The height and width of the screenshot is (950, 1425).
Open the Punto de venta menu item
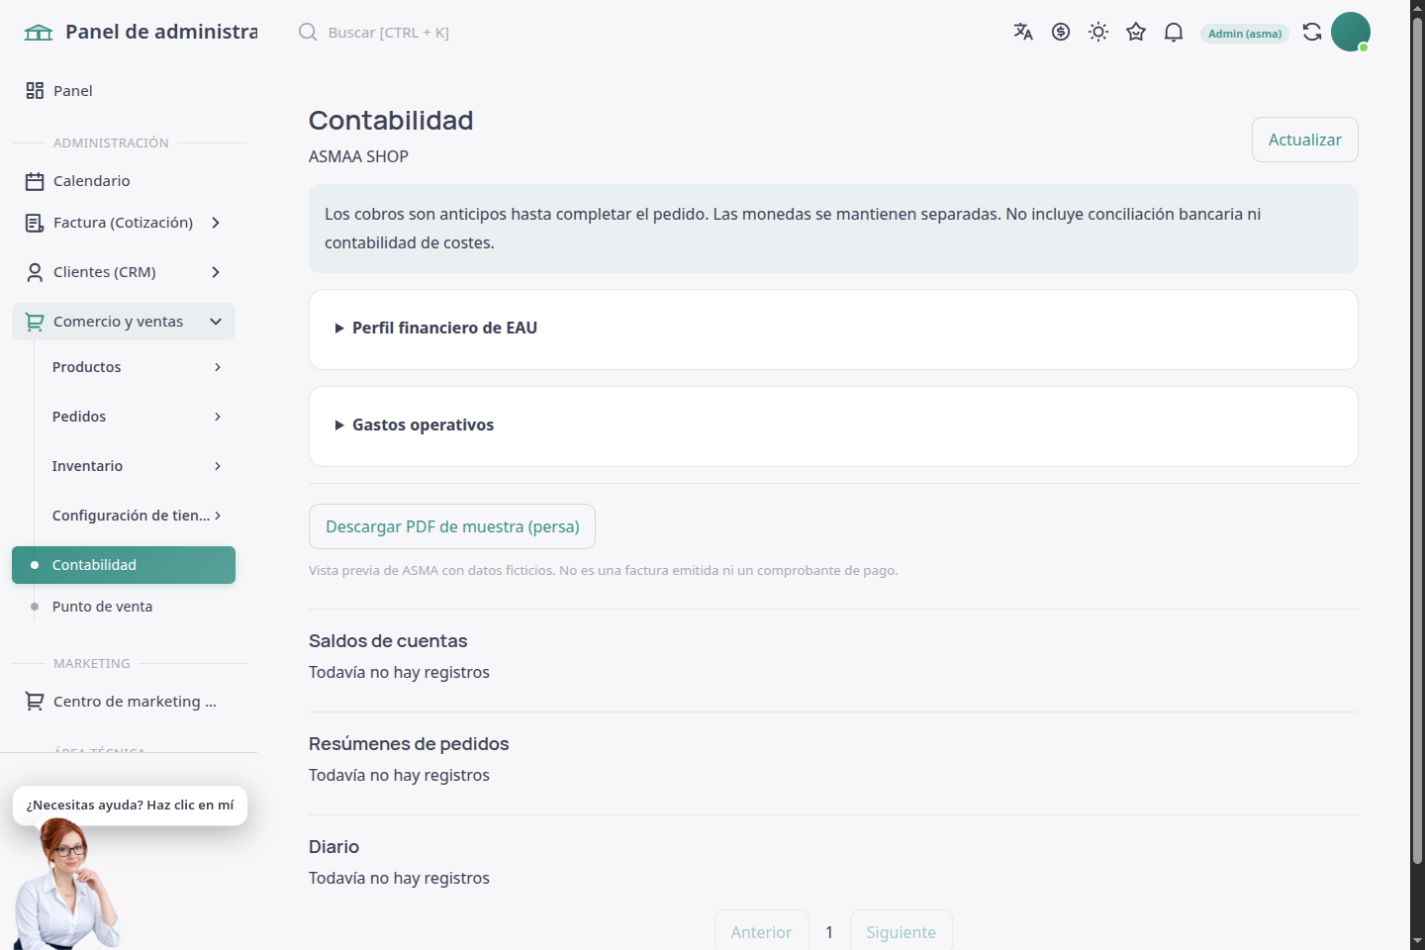pos(124,607)
